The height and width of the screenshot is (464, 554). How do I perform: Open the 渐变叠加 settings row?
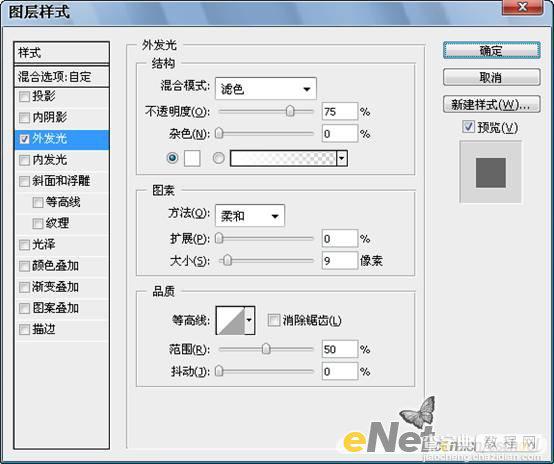62,287
